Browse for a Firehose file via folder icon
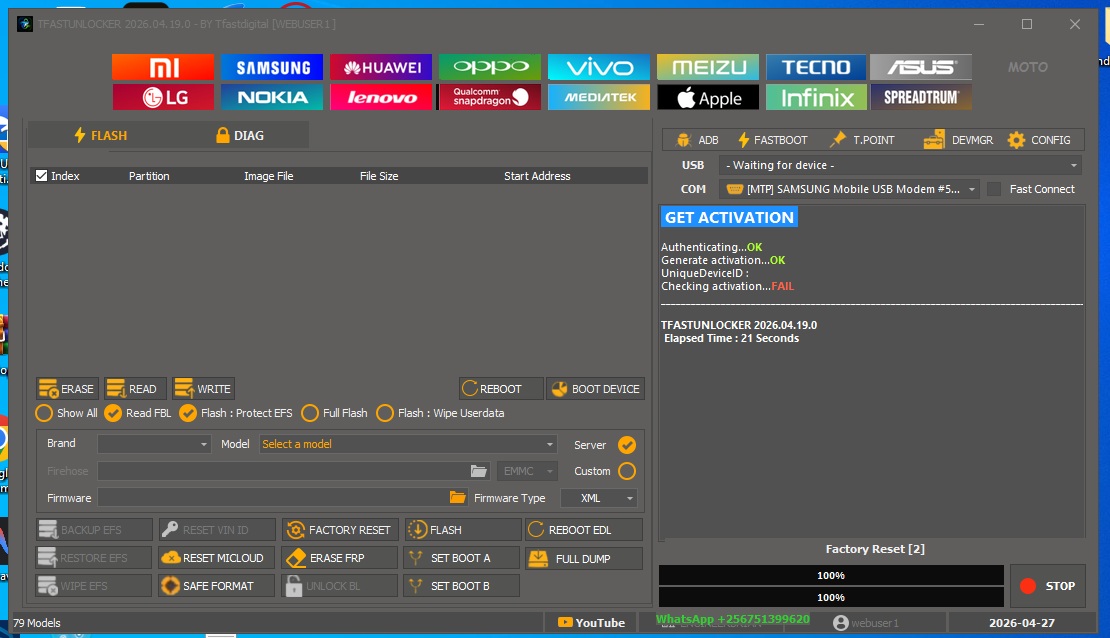The width and height of the screenshot is (1110, 638). tap(479, 471)
